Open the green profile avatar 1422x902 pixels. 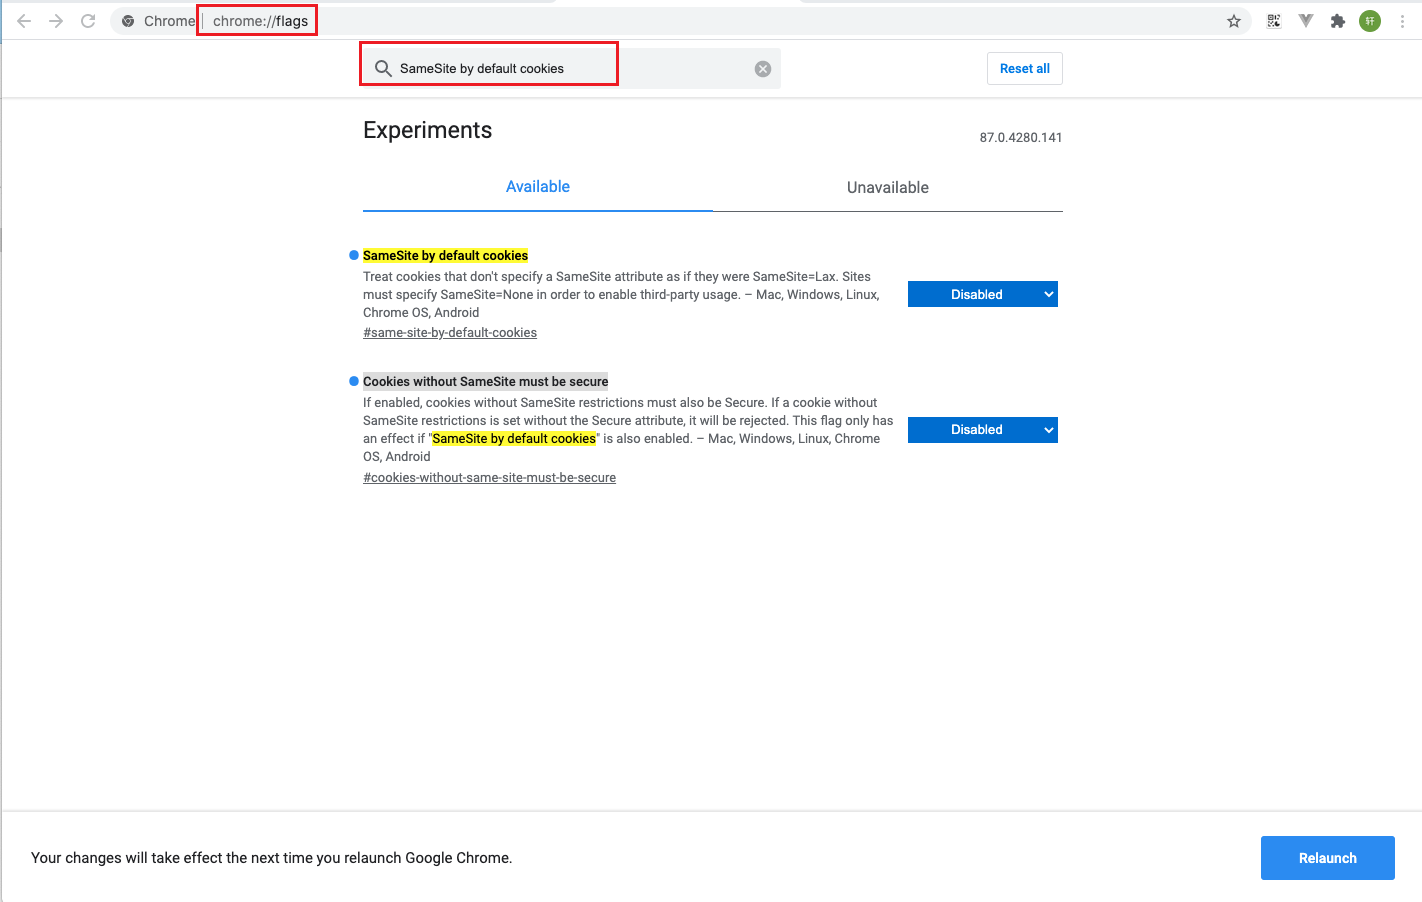(x=1370, y=21)
